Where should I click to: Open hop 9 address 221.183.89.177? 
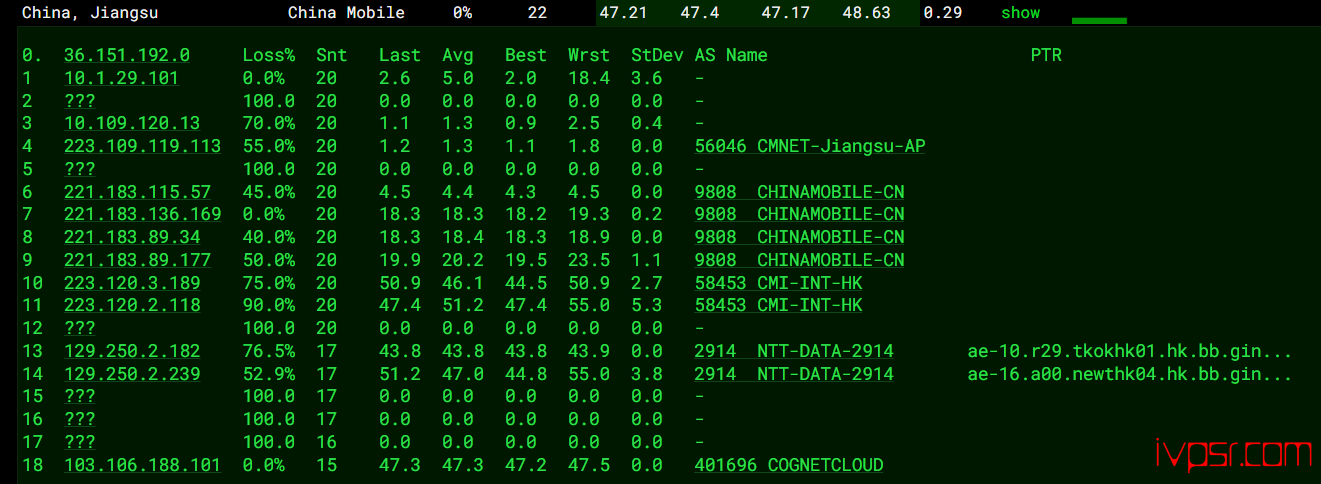pos(137,260)
